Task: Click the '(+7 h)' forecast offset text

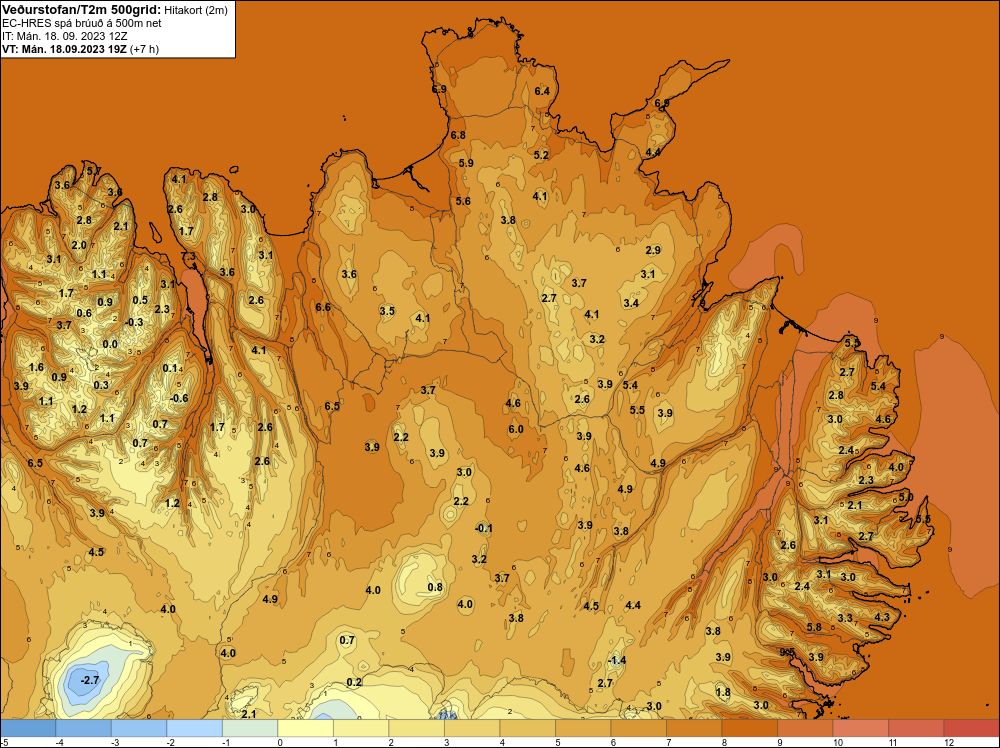Action: pyautogui.click(x=144, y=49)
